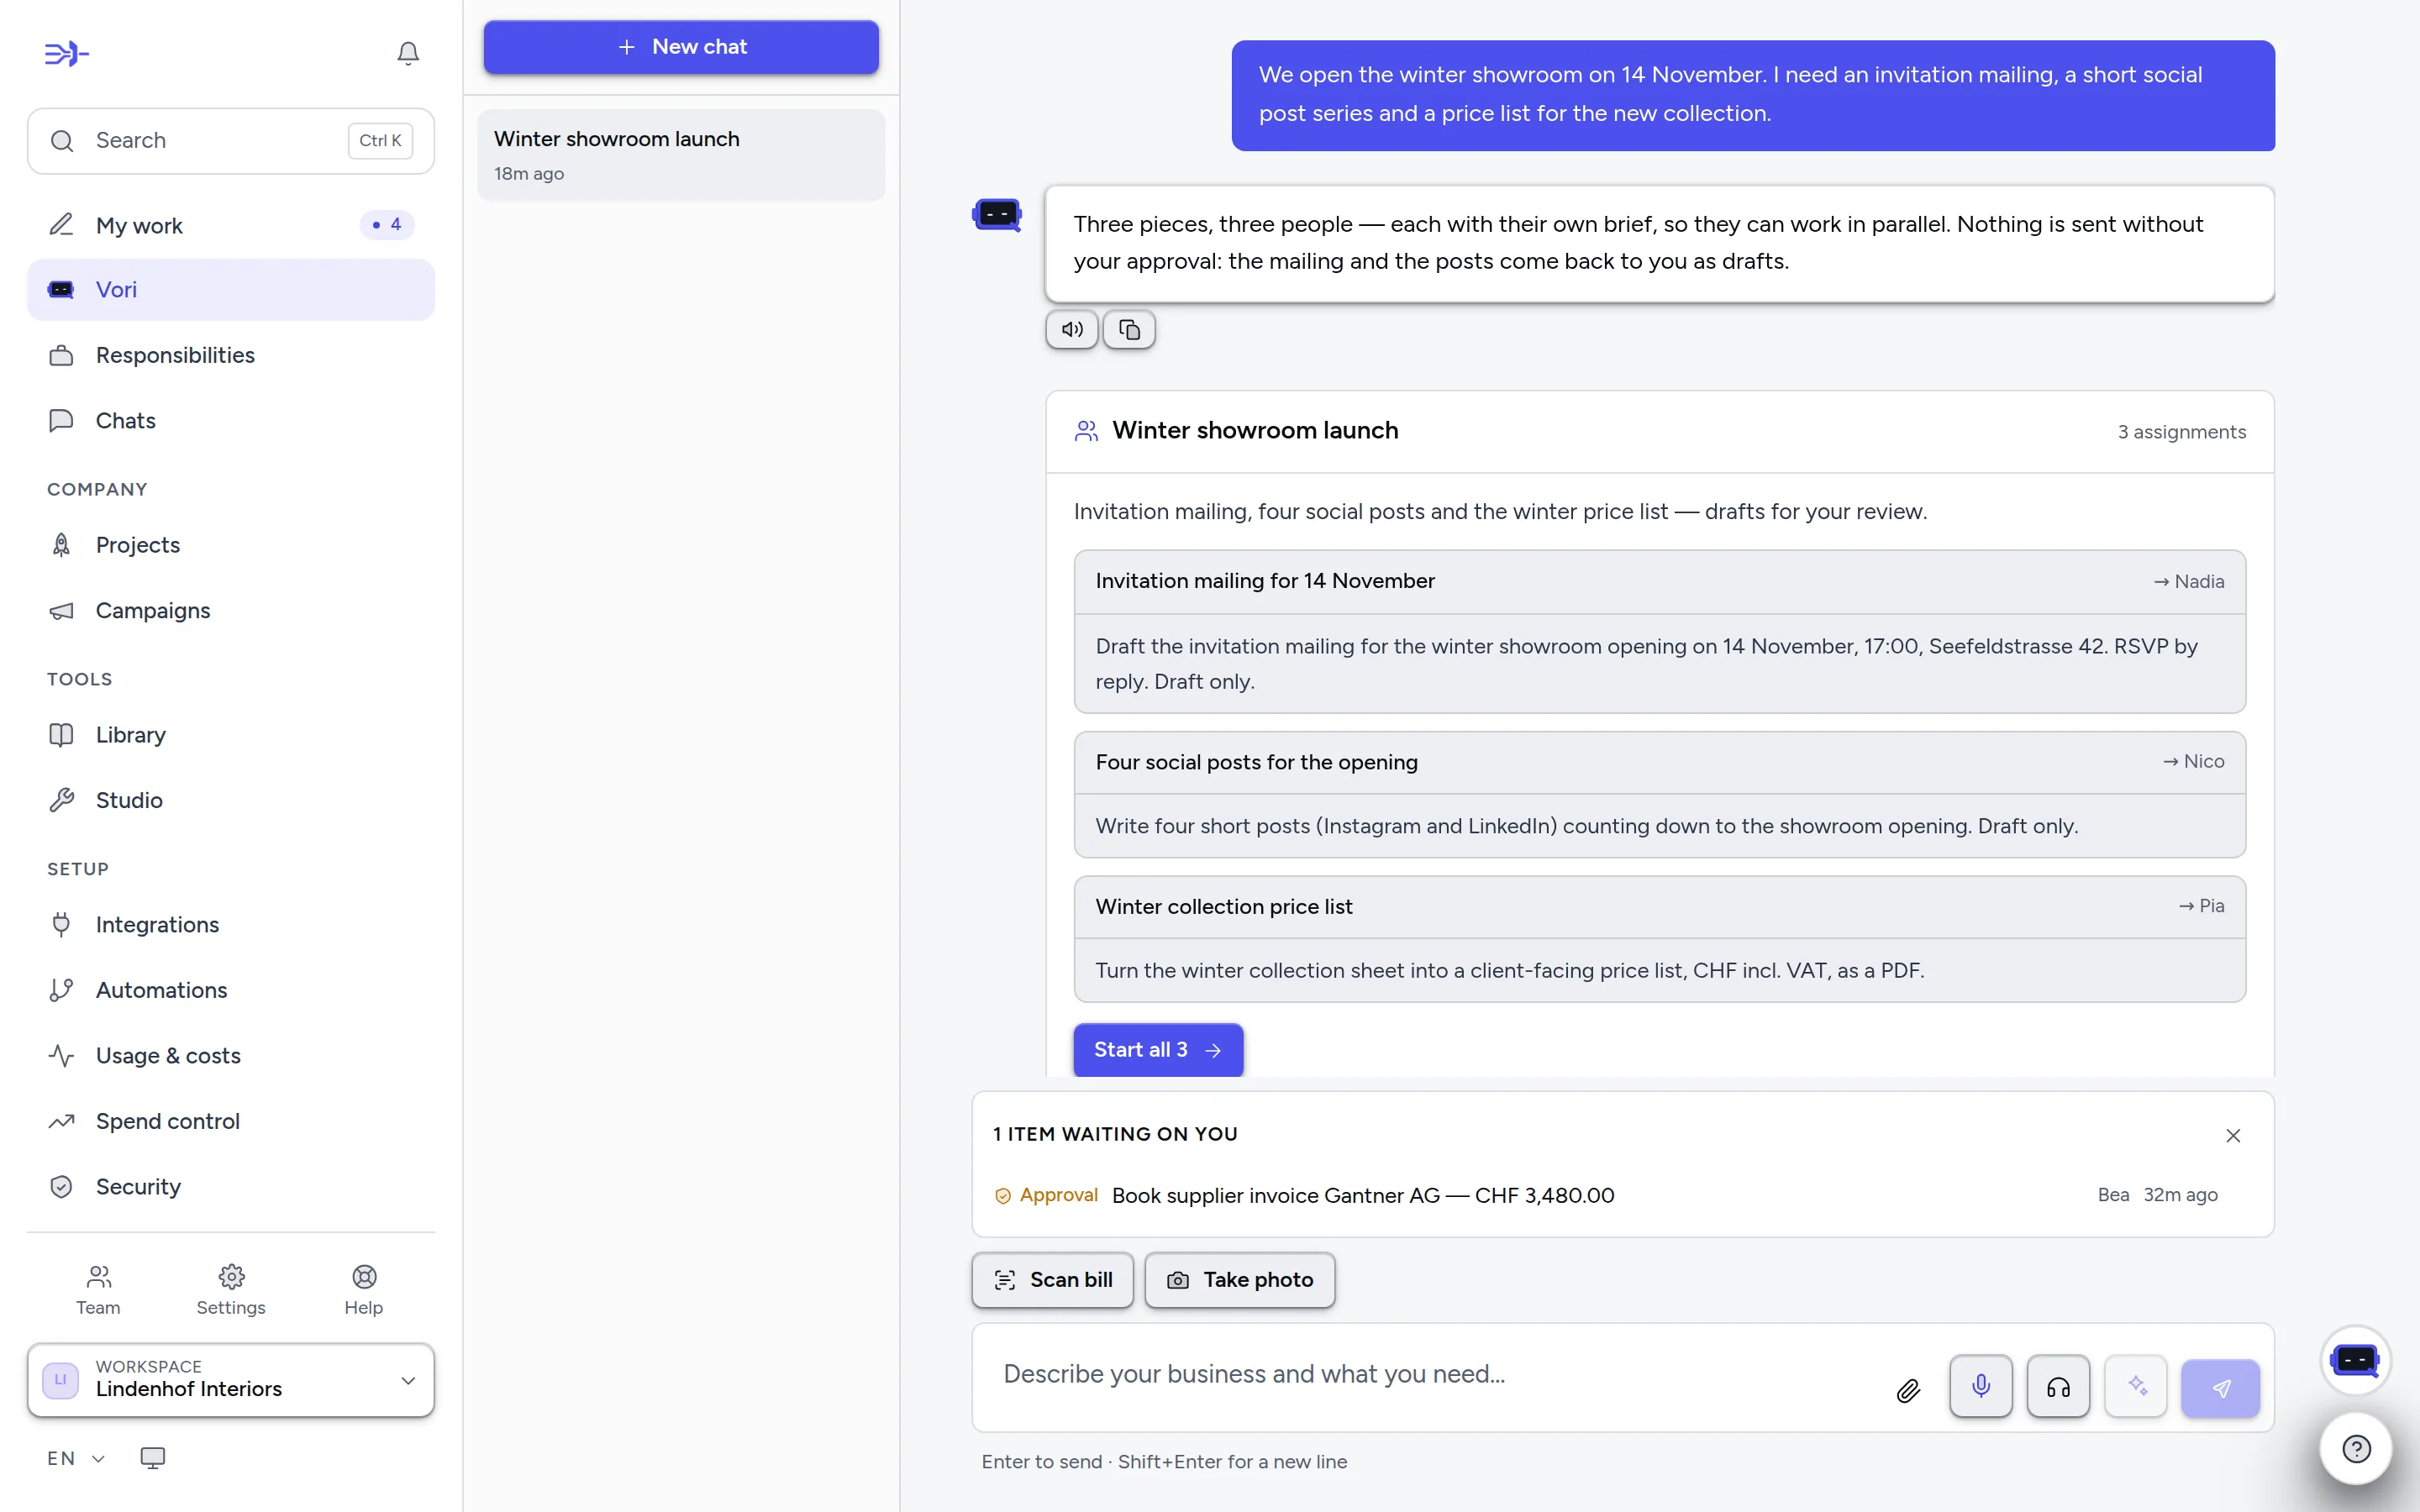Open voice mode with headphones button
This screenshot has height=1512, width=2420.
(2058, 1386)
